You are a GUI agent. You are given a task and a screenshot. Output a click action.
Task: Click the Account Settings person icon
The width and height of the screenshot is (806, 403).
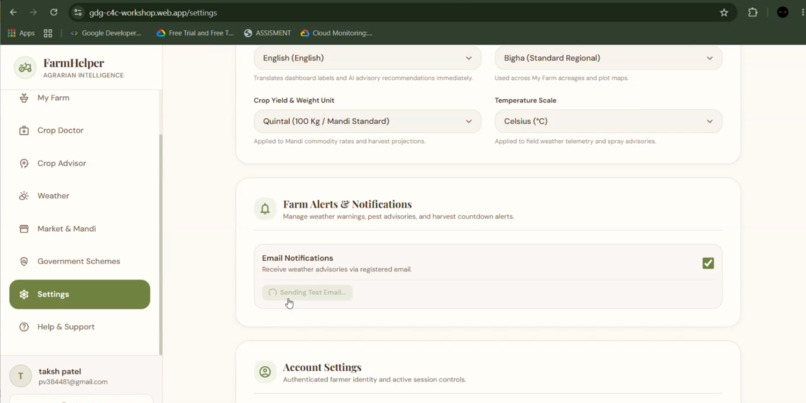point(265,372)
